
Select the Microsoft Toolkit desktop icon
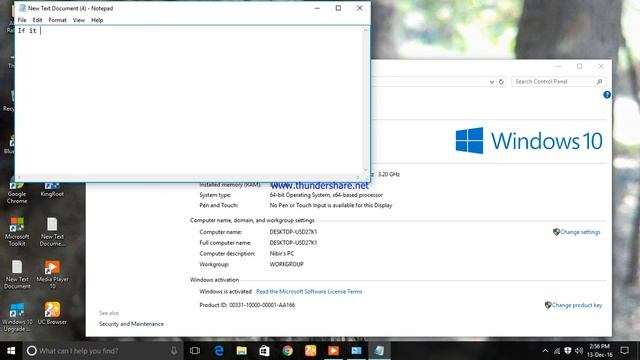click(x=17, y=232)
